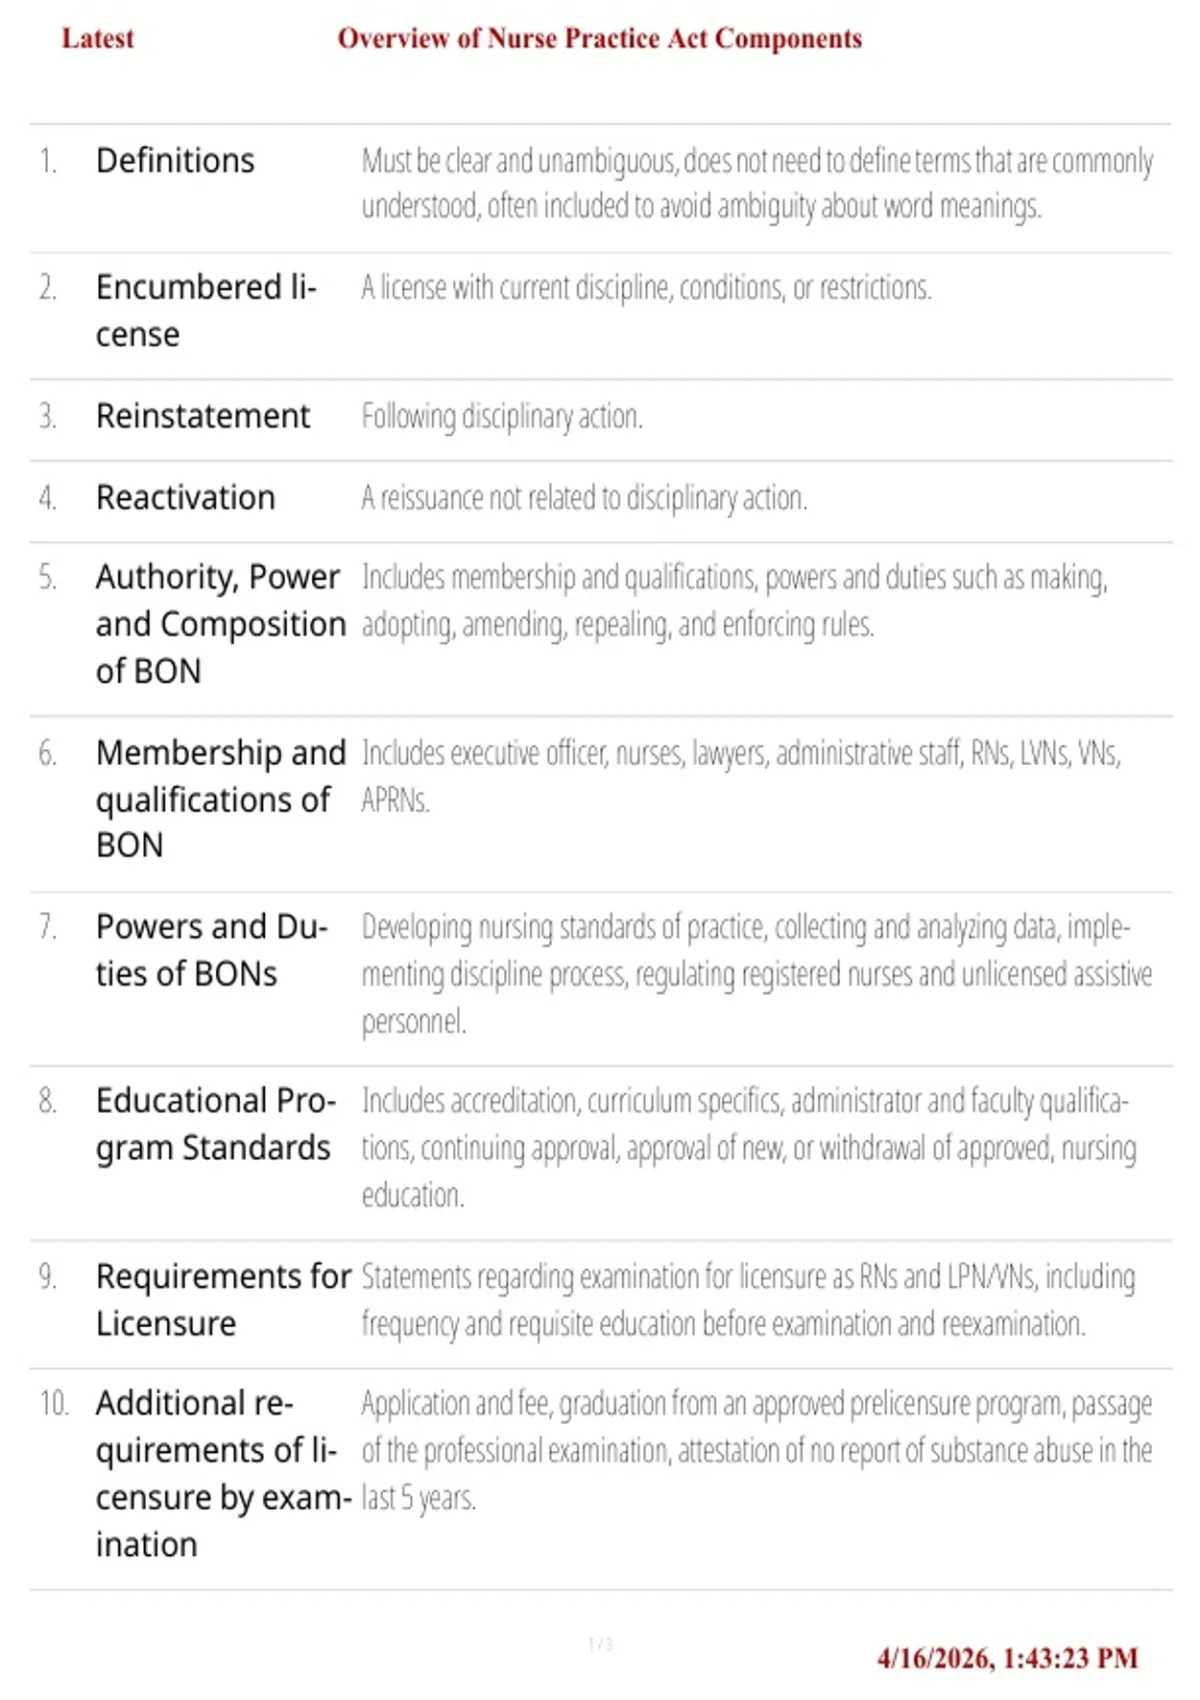The height and width of the screenshot is (1700, 1200).
Task: Click the definition 'Following disciplinary action.'
Action: pyautogui.click(x=502, y=415)
